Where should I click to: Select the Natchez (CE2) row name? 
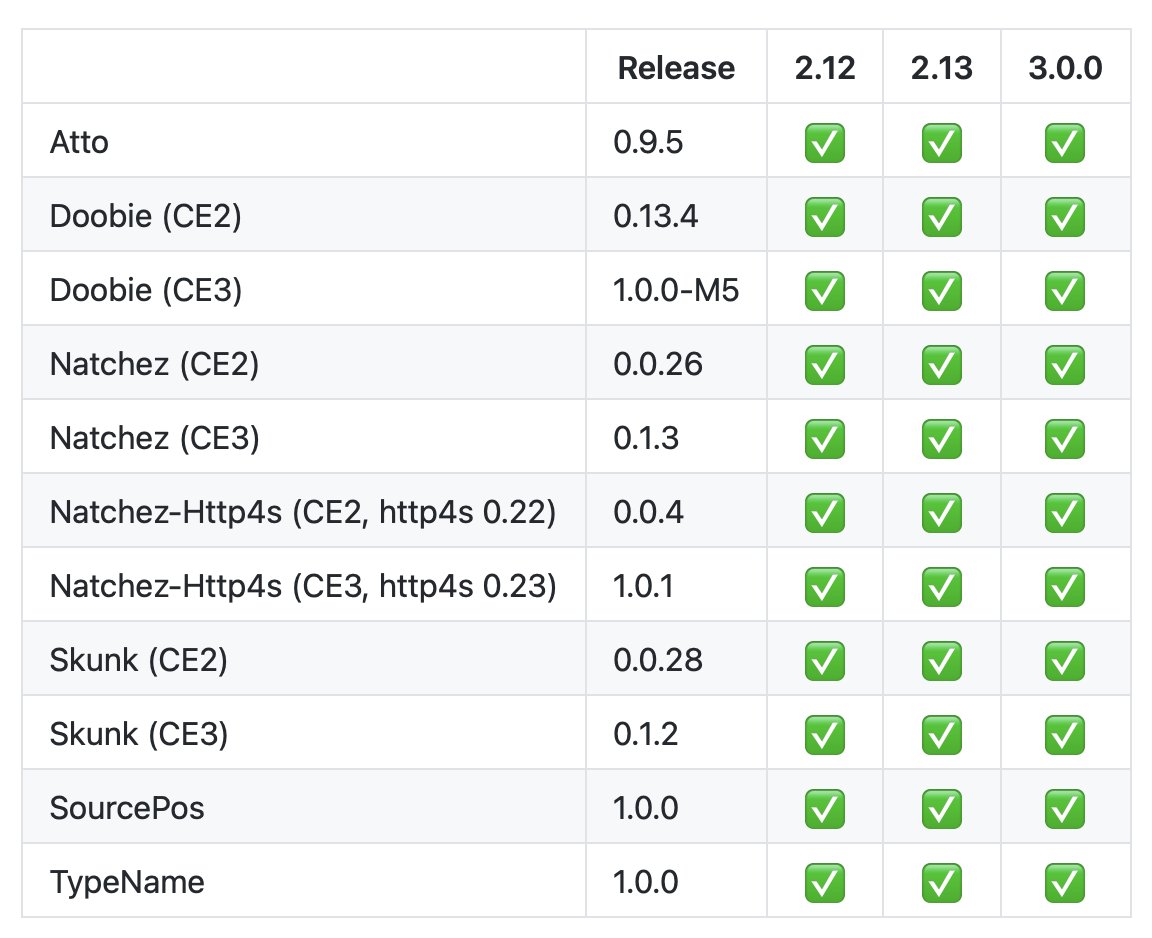click(x=154, y=365)
